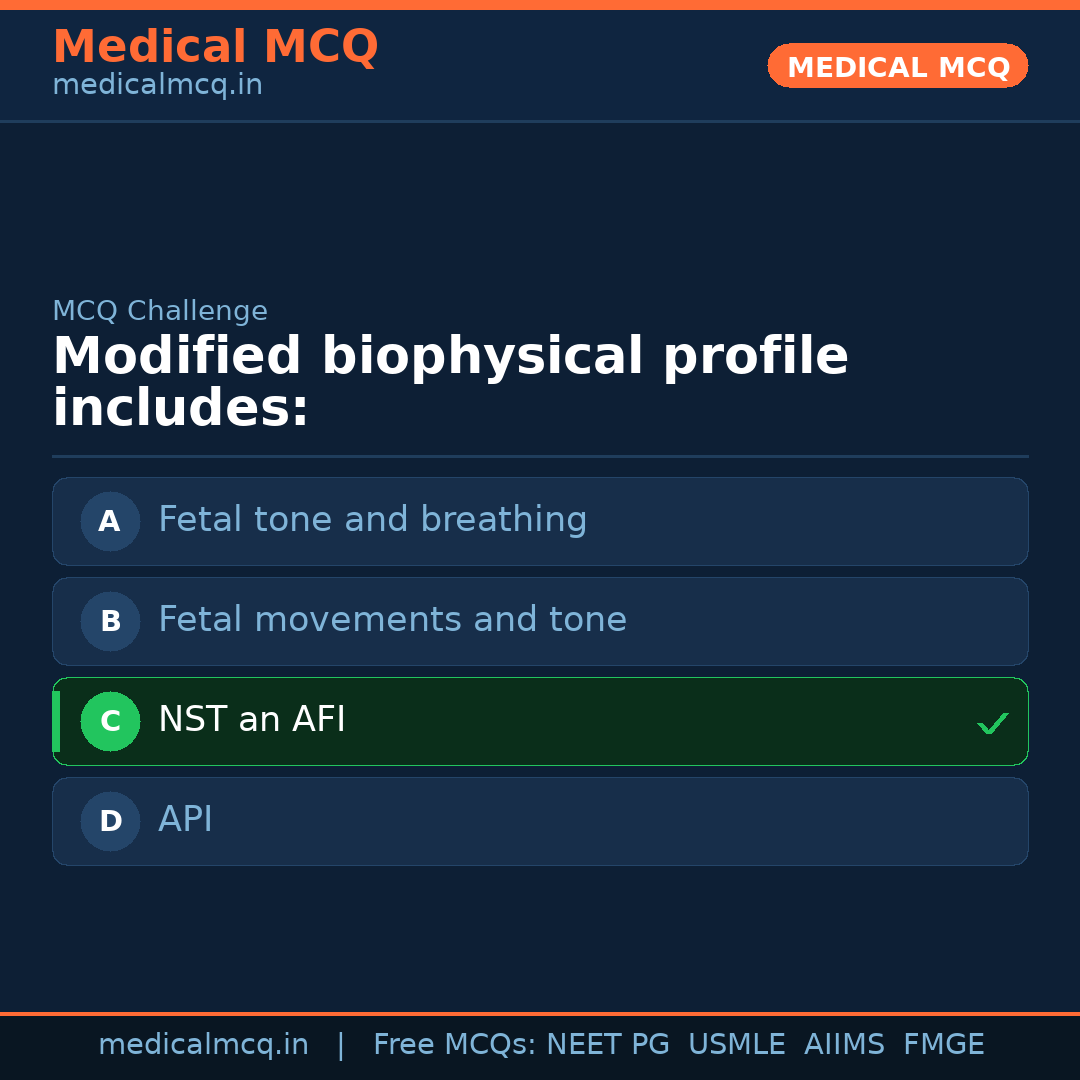Choose option "Fetal movements and tone"
Viewport: 1080px width, 1080px height.
pos(392,620)
